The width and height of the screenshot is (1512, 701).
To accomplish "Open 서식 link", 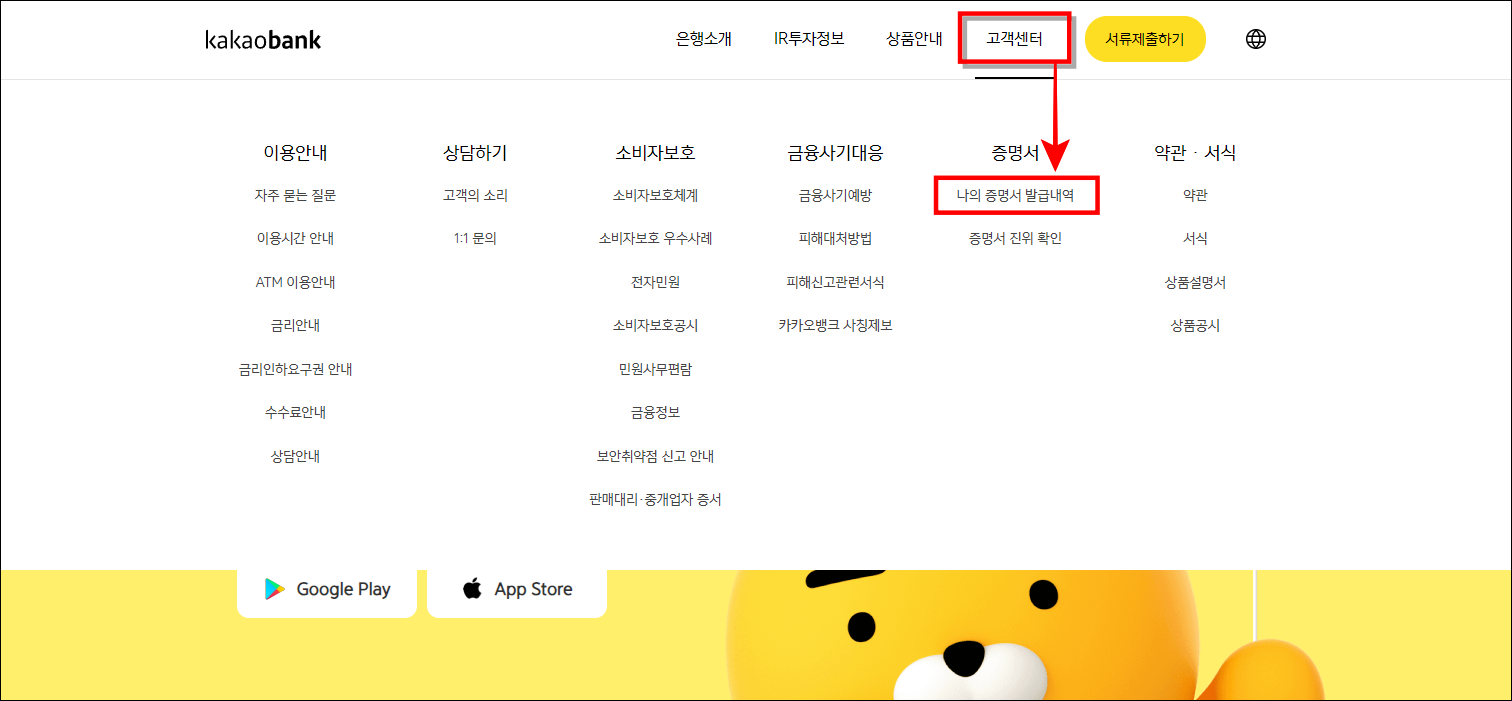I will (1195, 239).
